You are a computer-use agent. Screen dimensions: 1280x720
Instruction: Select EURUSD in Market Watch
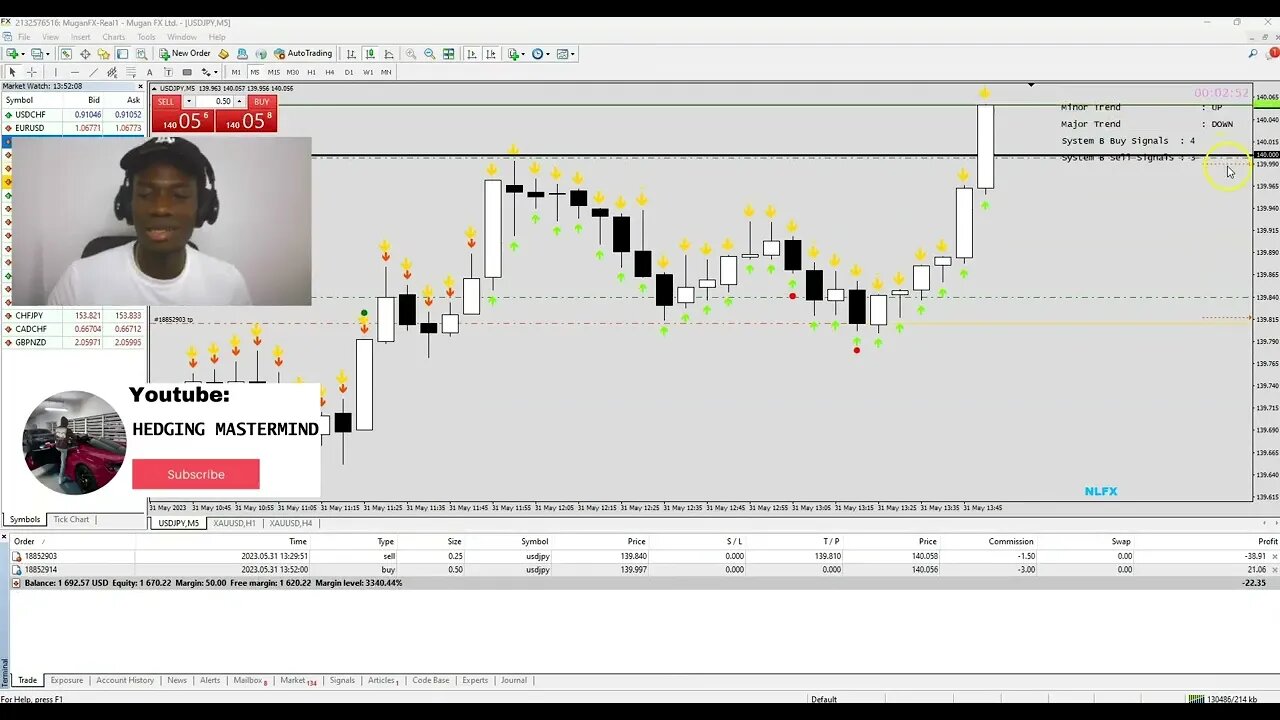[x=73, y=128]
